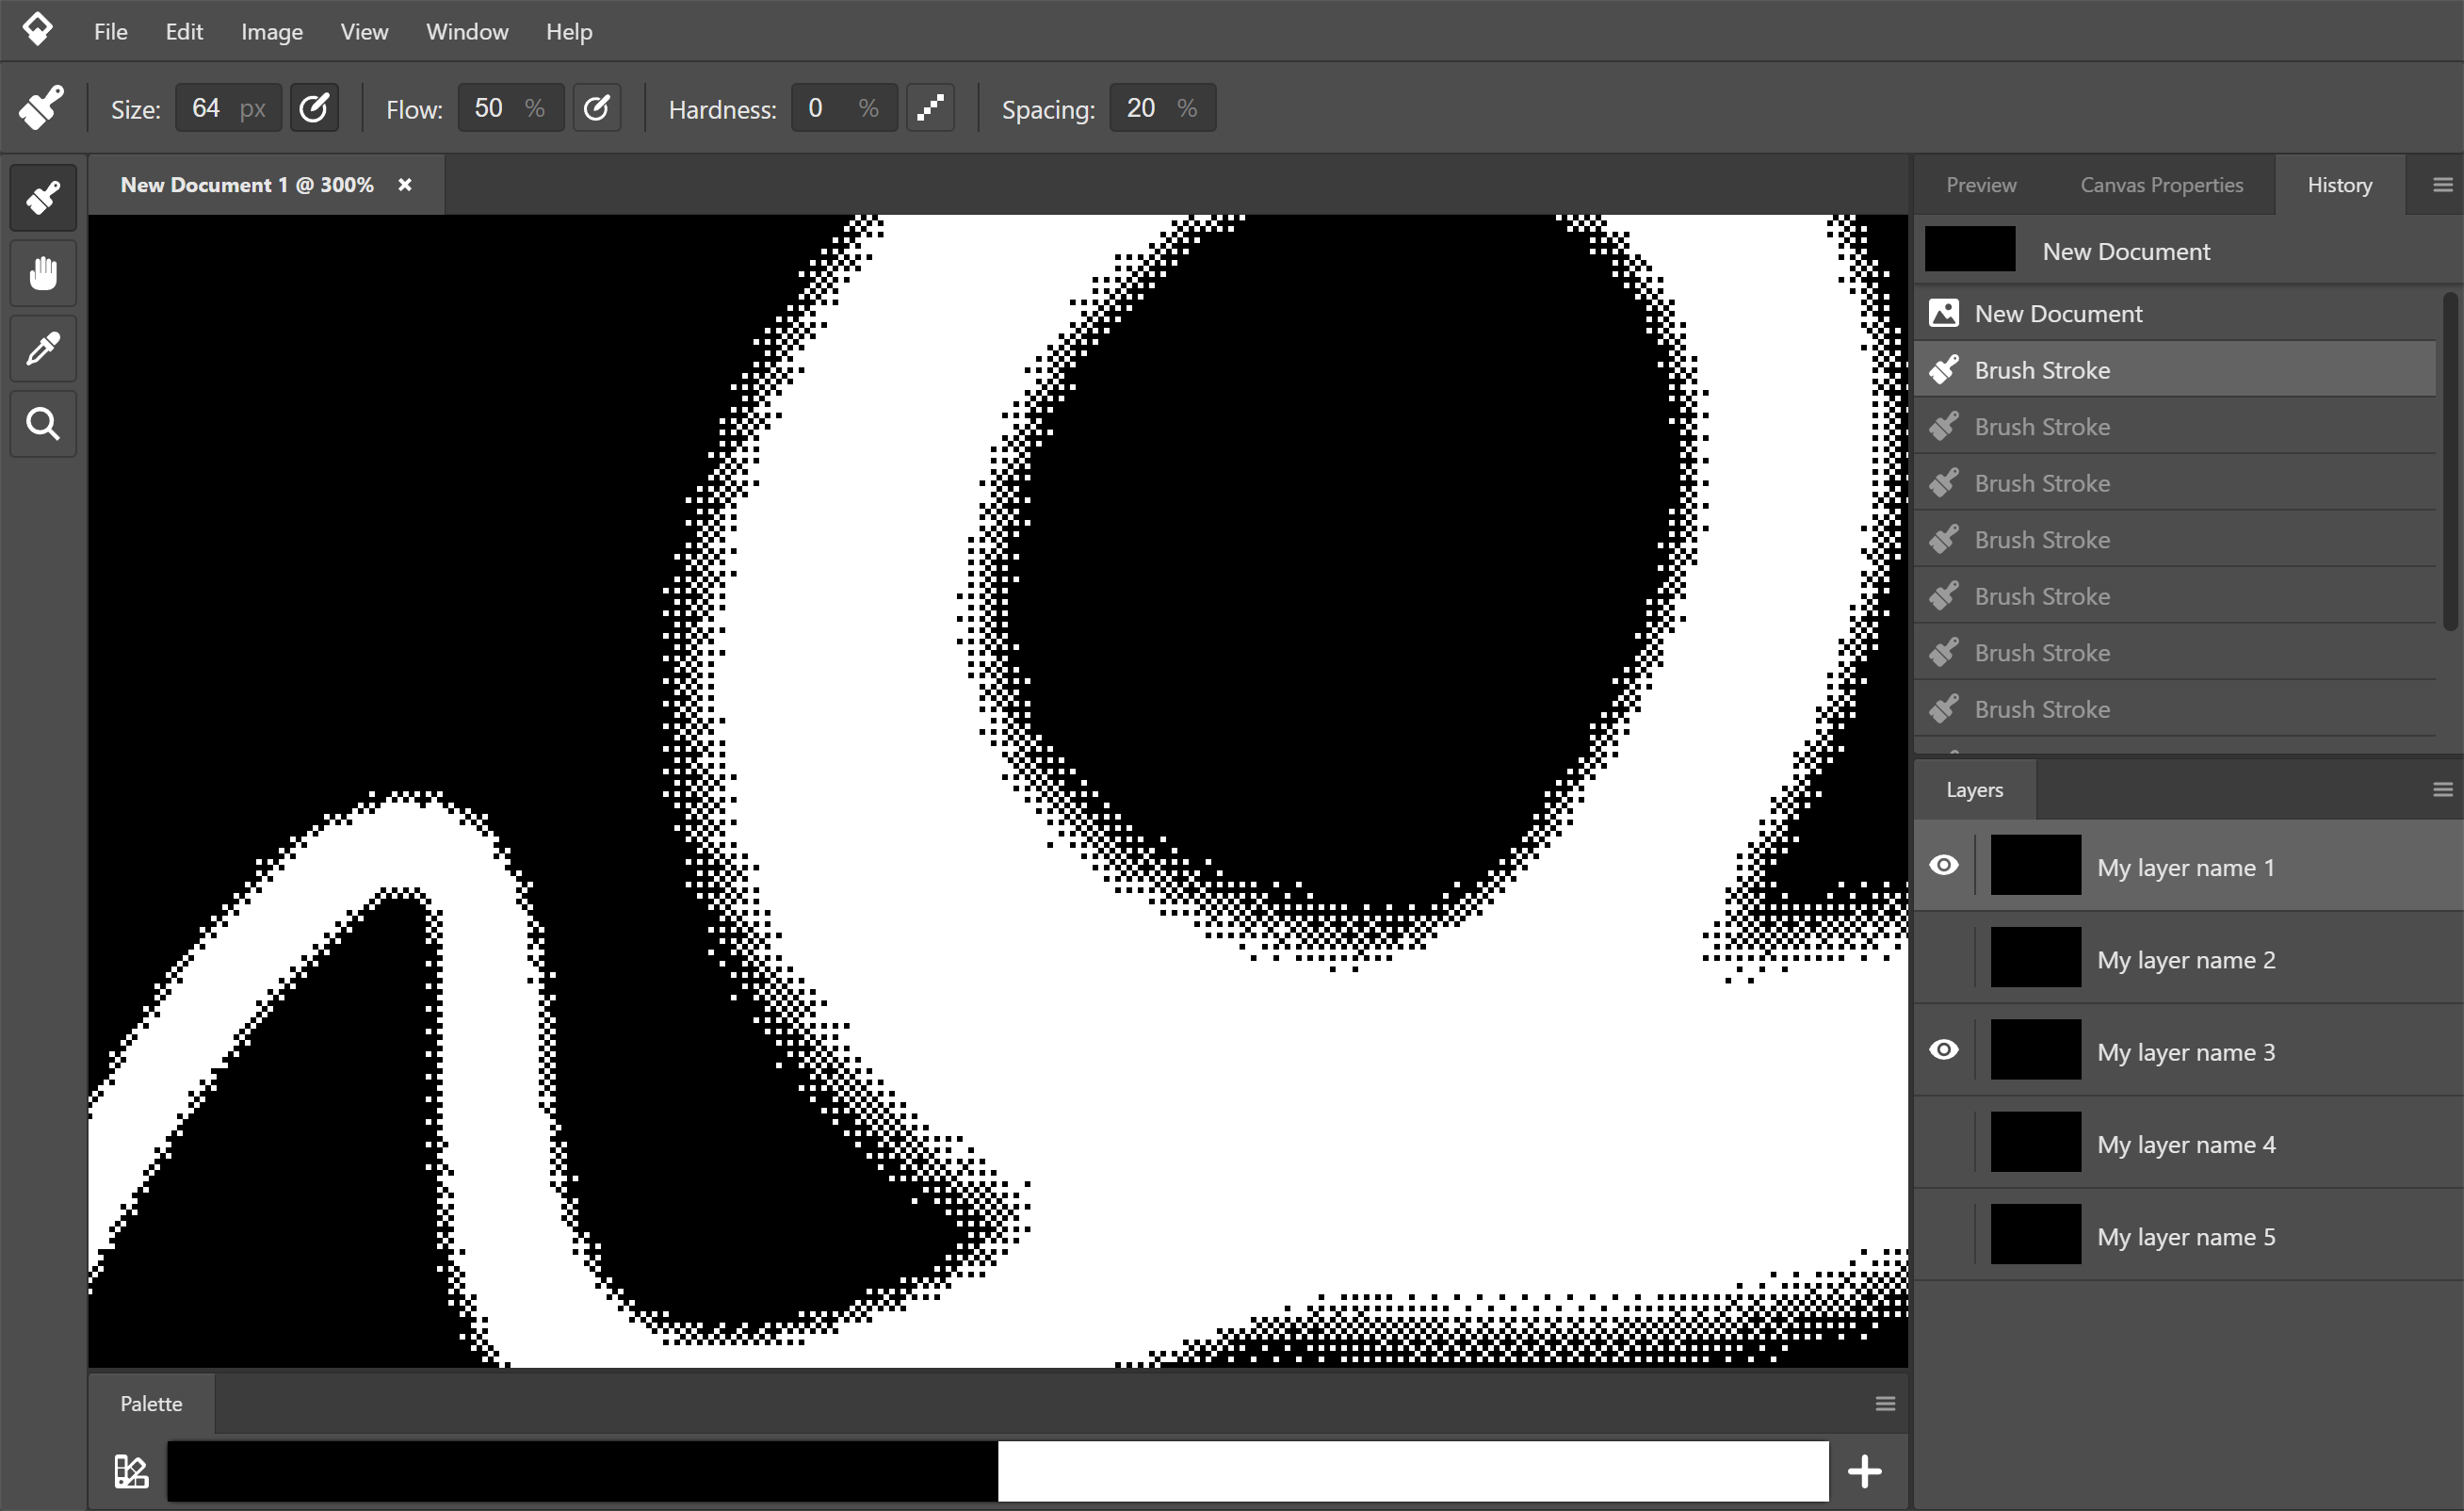The image size is (2464, 1511).
Task: Select the Hand pan tool
Action: [43, 272]
